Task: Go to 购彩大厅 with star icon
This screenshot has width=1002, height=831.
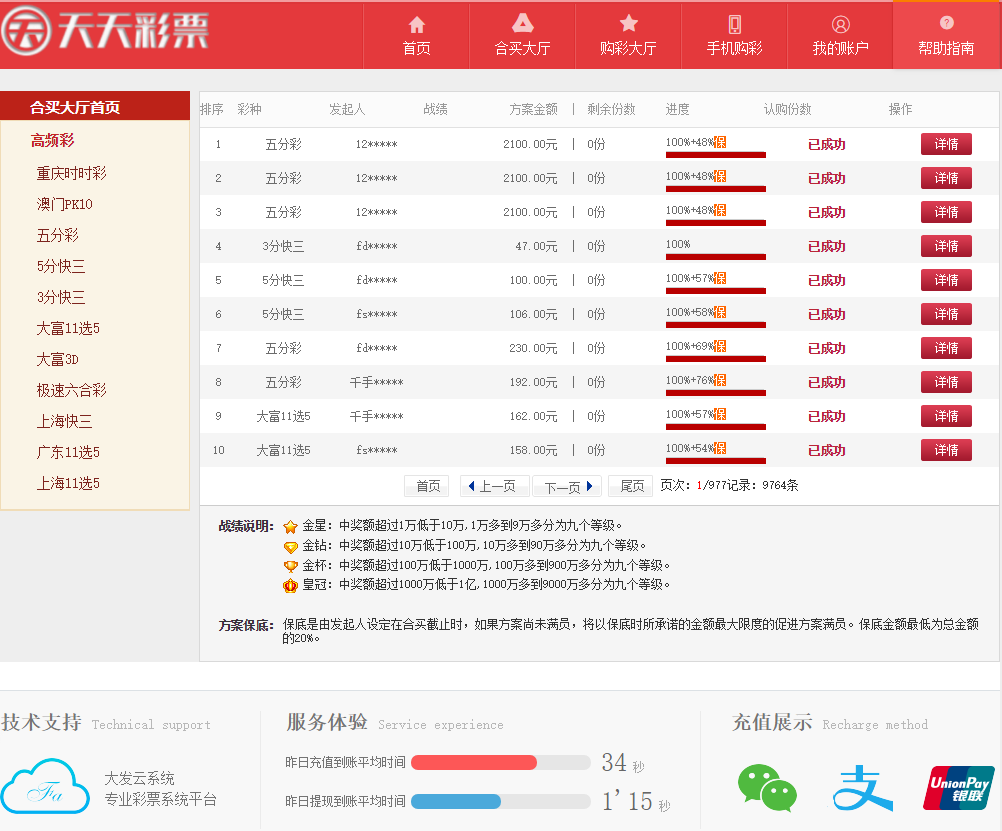Action: (x=628, y=35)
